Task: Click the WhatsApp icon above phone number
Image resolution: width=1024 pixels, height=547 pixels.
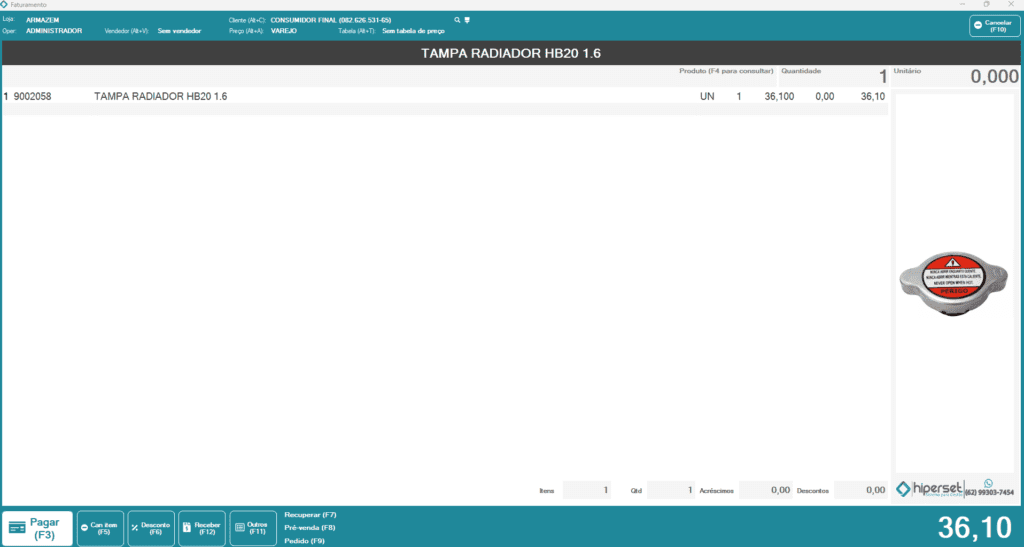Action: coord(989,482)
